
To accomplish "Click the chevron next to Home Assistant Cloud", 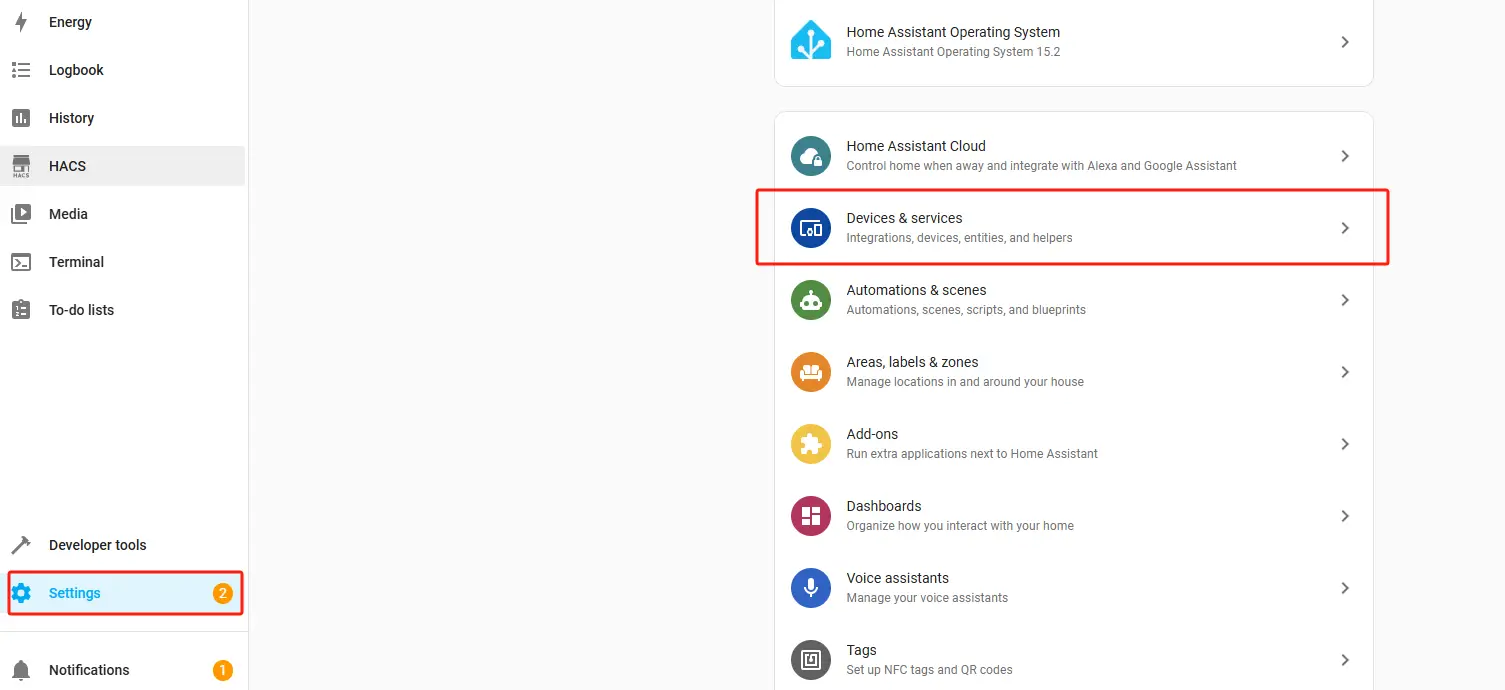I will 1345,156.
